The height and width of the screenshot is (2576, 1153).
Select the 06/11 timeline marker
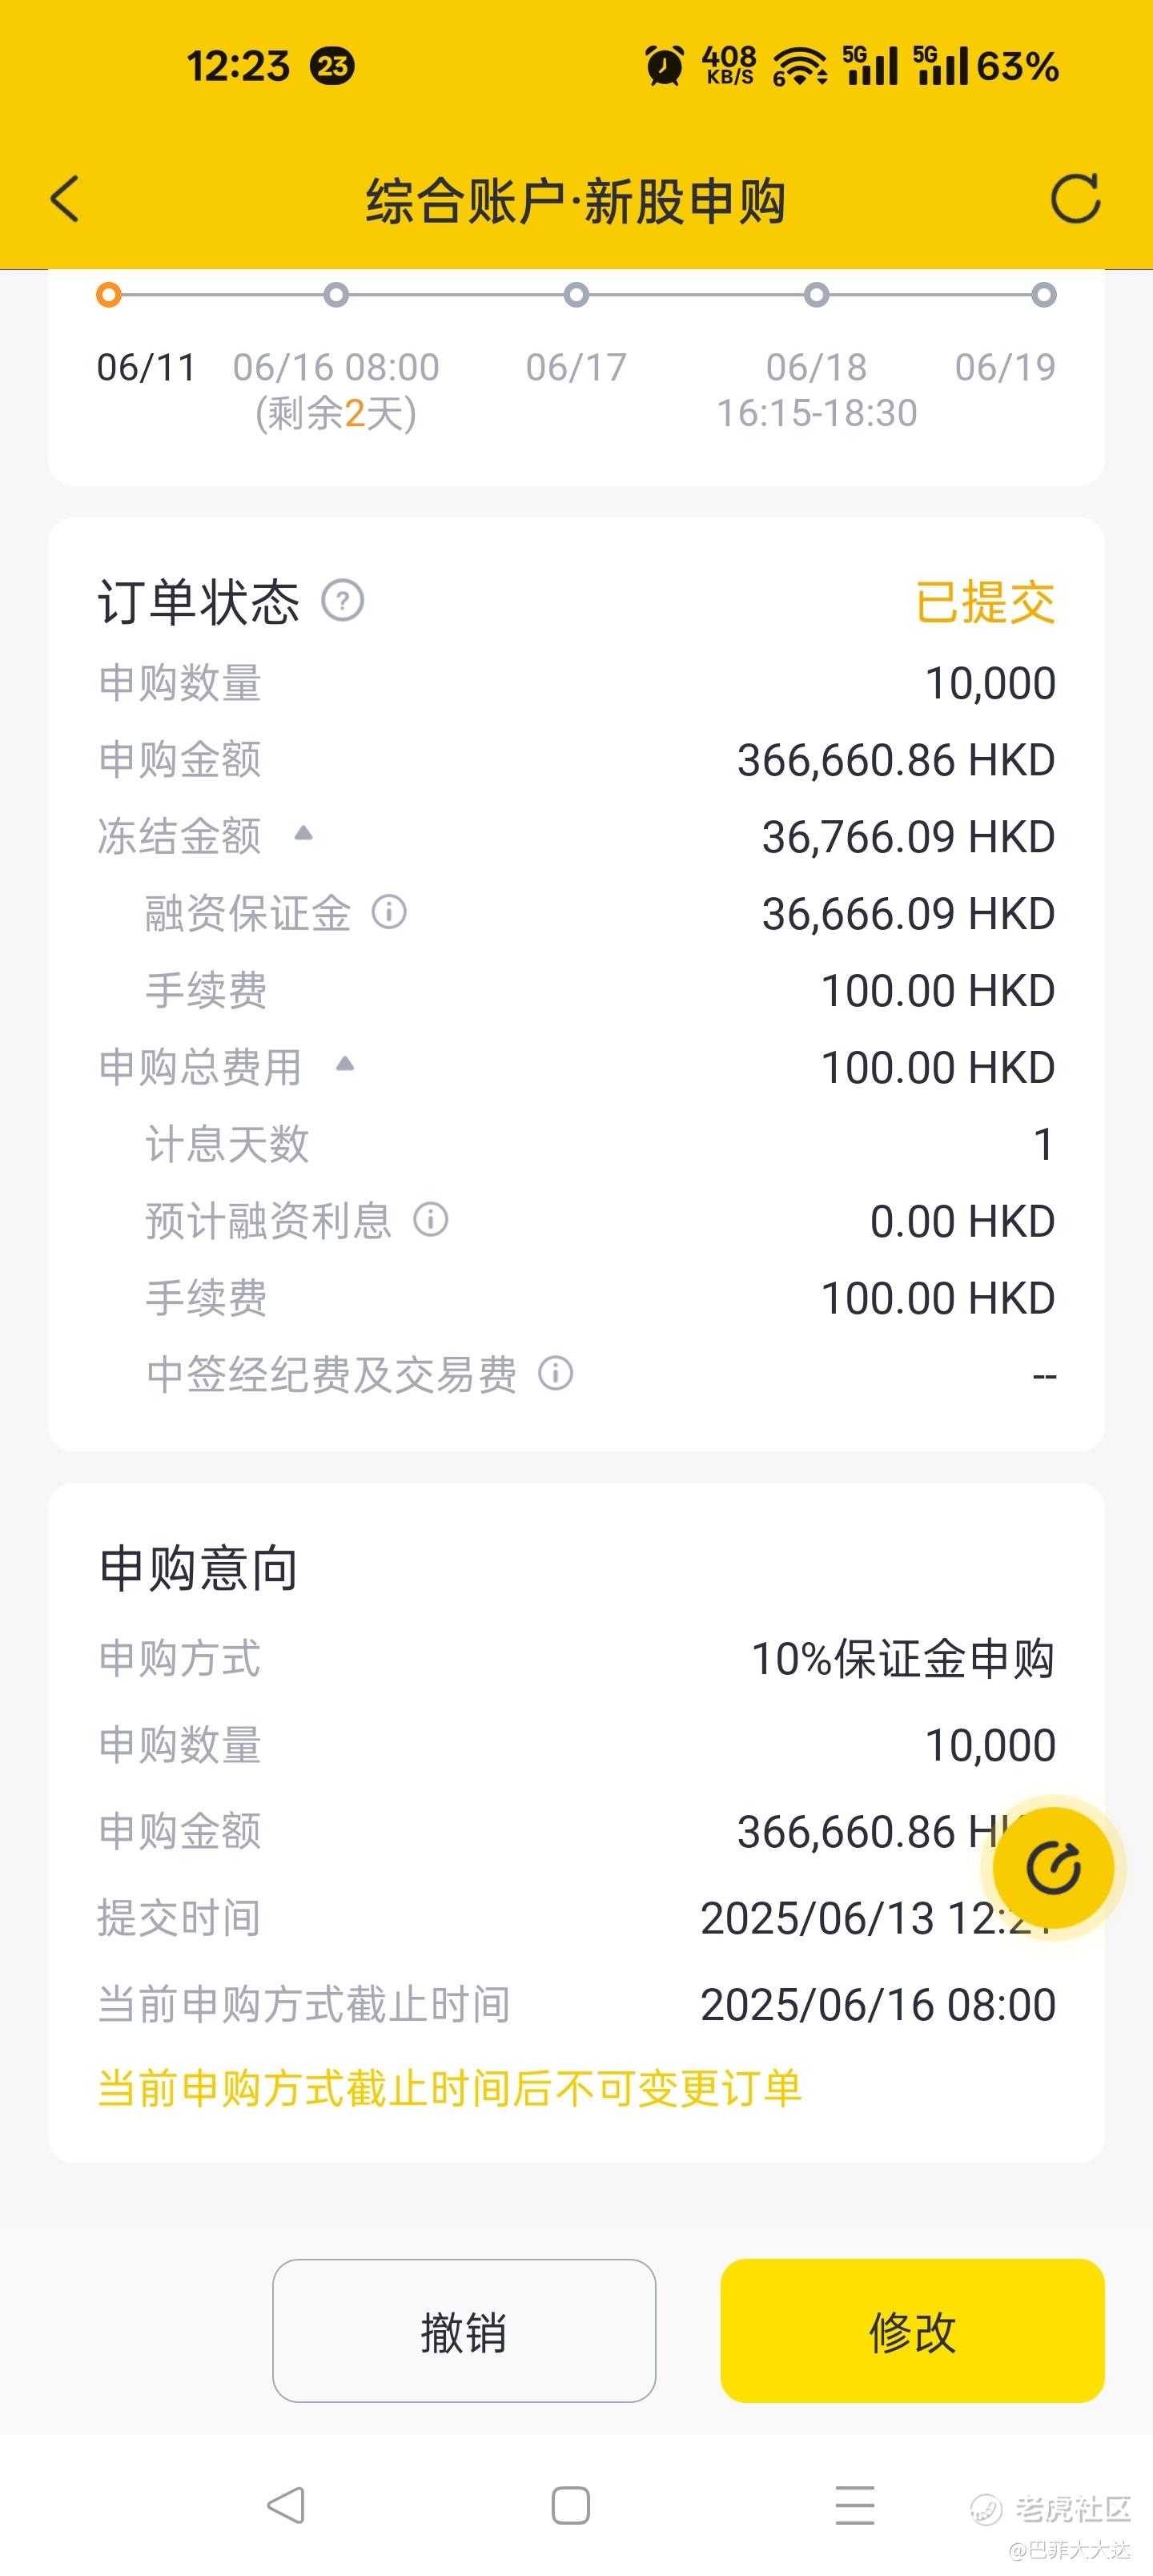[109, 295]
